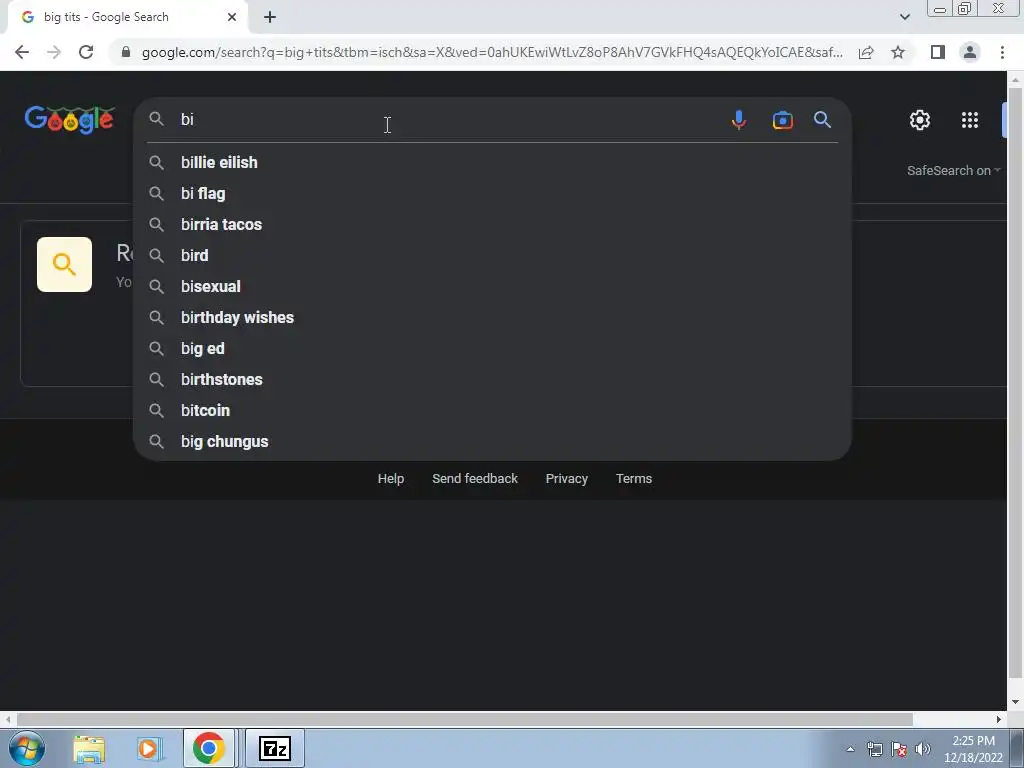Image resolution: width=1024 pixels, height=768 pixels.
Task: Click the Send feedback link
Action: [475, 479]
